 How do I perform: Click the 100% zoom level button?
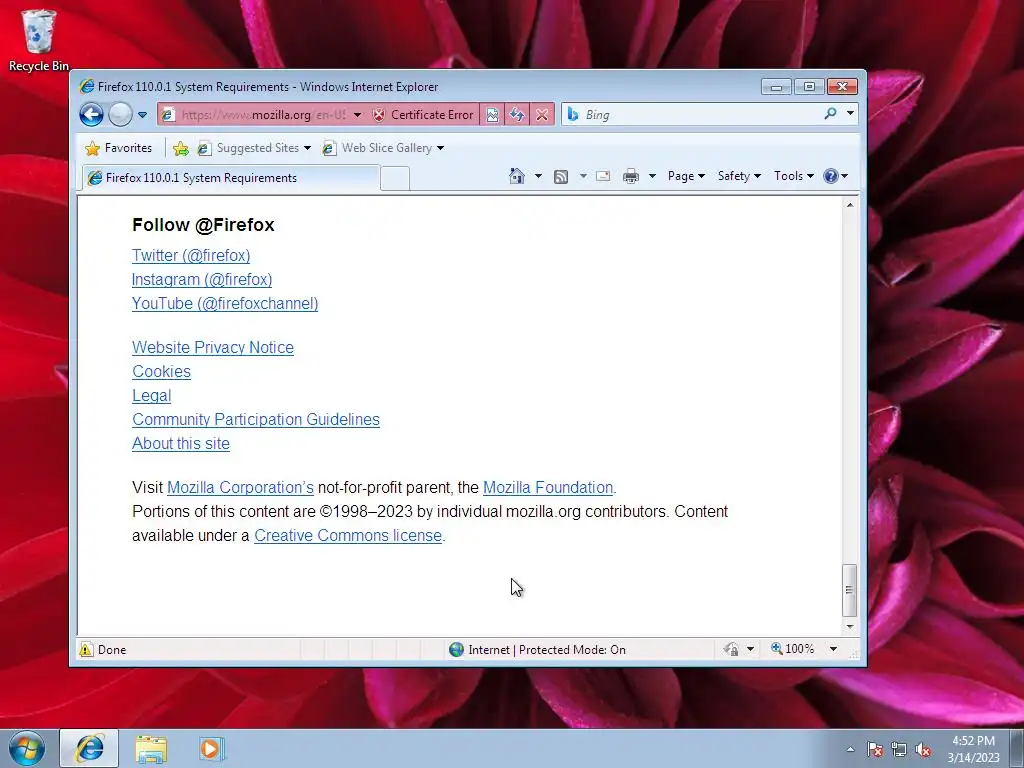pos(792,649)
